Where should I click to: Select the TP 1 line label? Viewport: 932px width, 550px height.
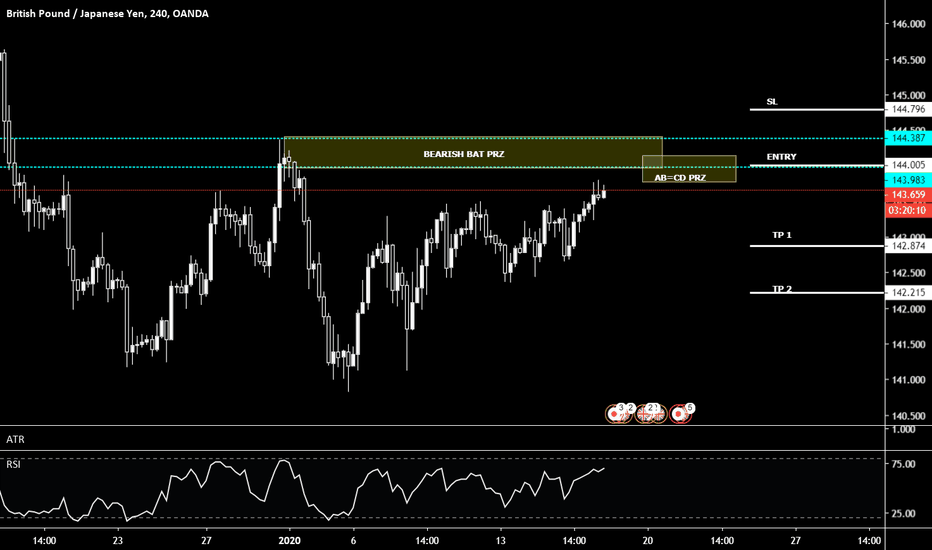781,234
